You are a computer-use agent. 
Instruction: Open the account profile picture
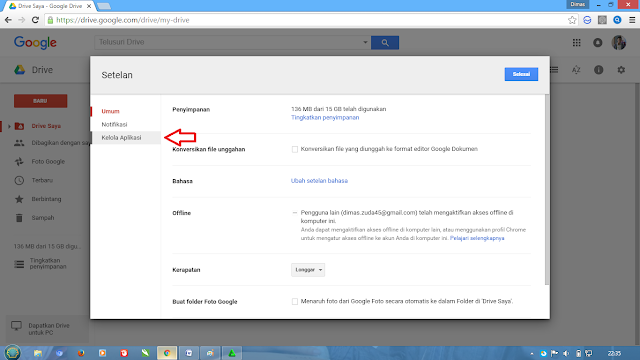point(619,42)
